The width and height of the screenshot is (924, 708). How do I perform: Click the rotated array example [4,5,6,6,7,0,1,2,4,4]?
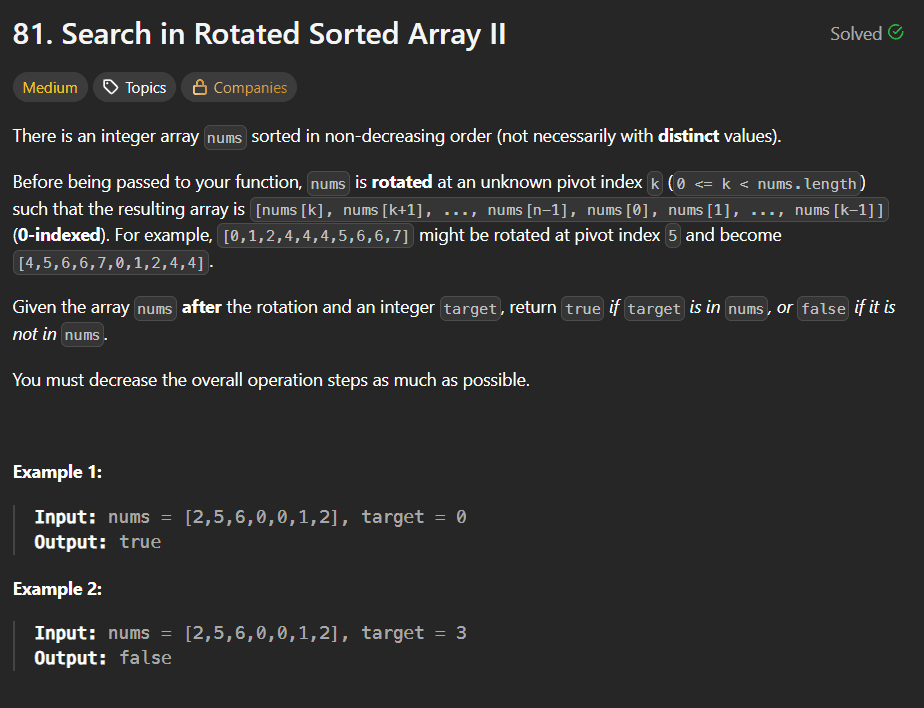click(x=110, y=262)
